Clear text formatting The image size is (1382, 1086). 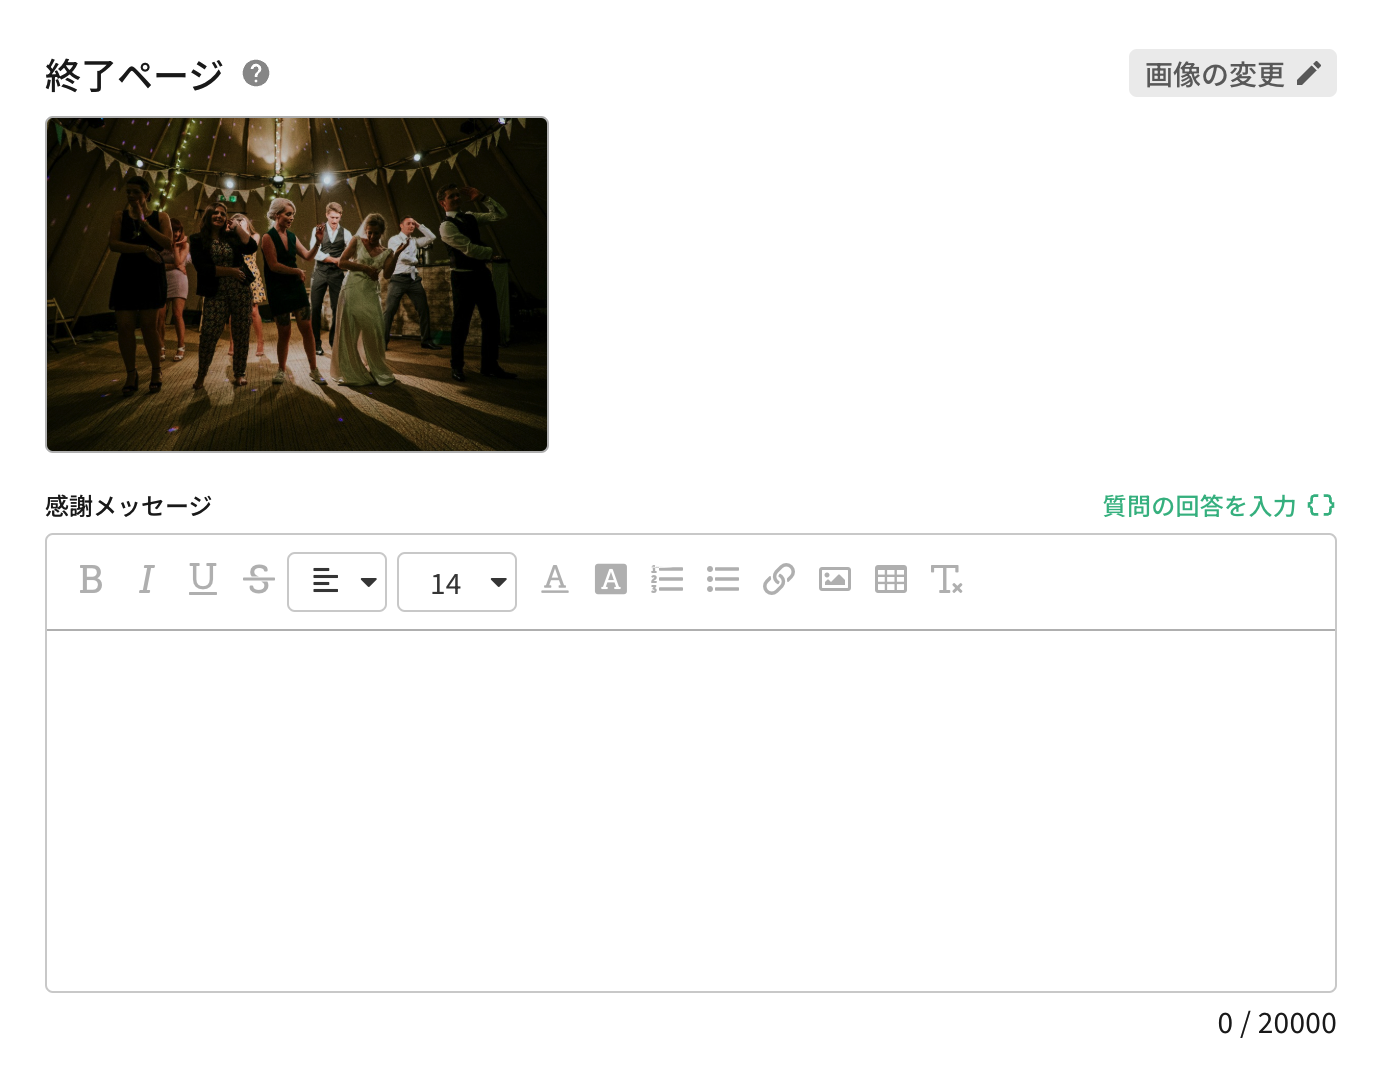(947, 580)
